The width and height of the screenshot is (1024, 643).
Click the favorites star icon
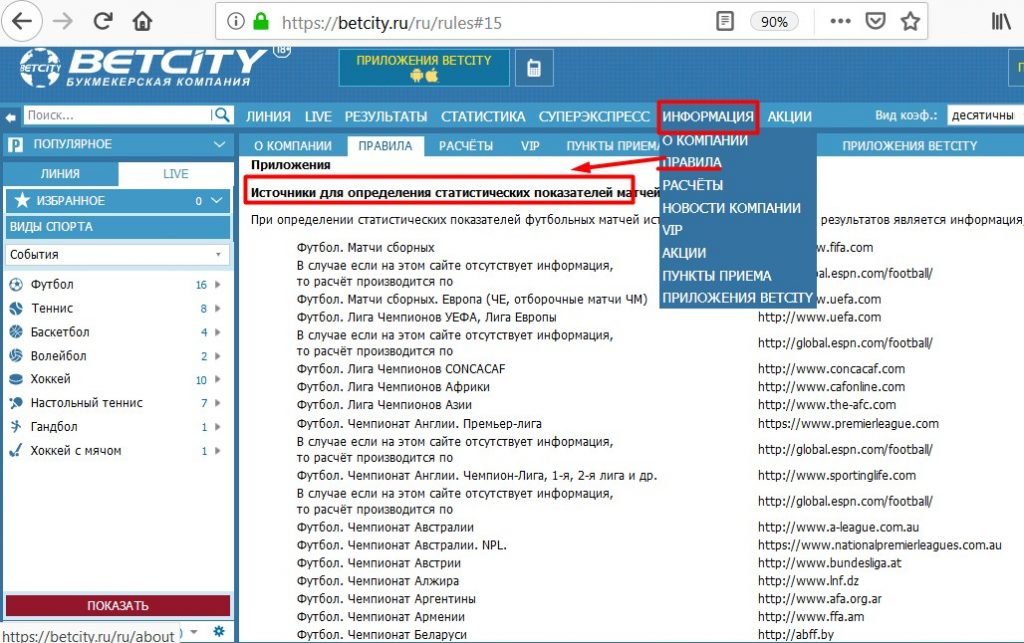pos(22,200)
